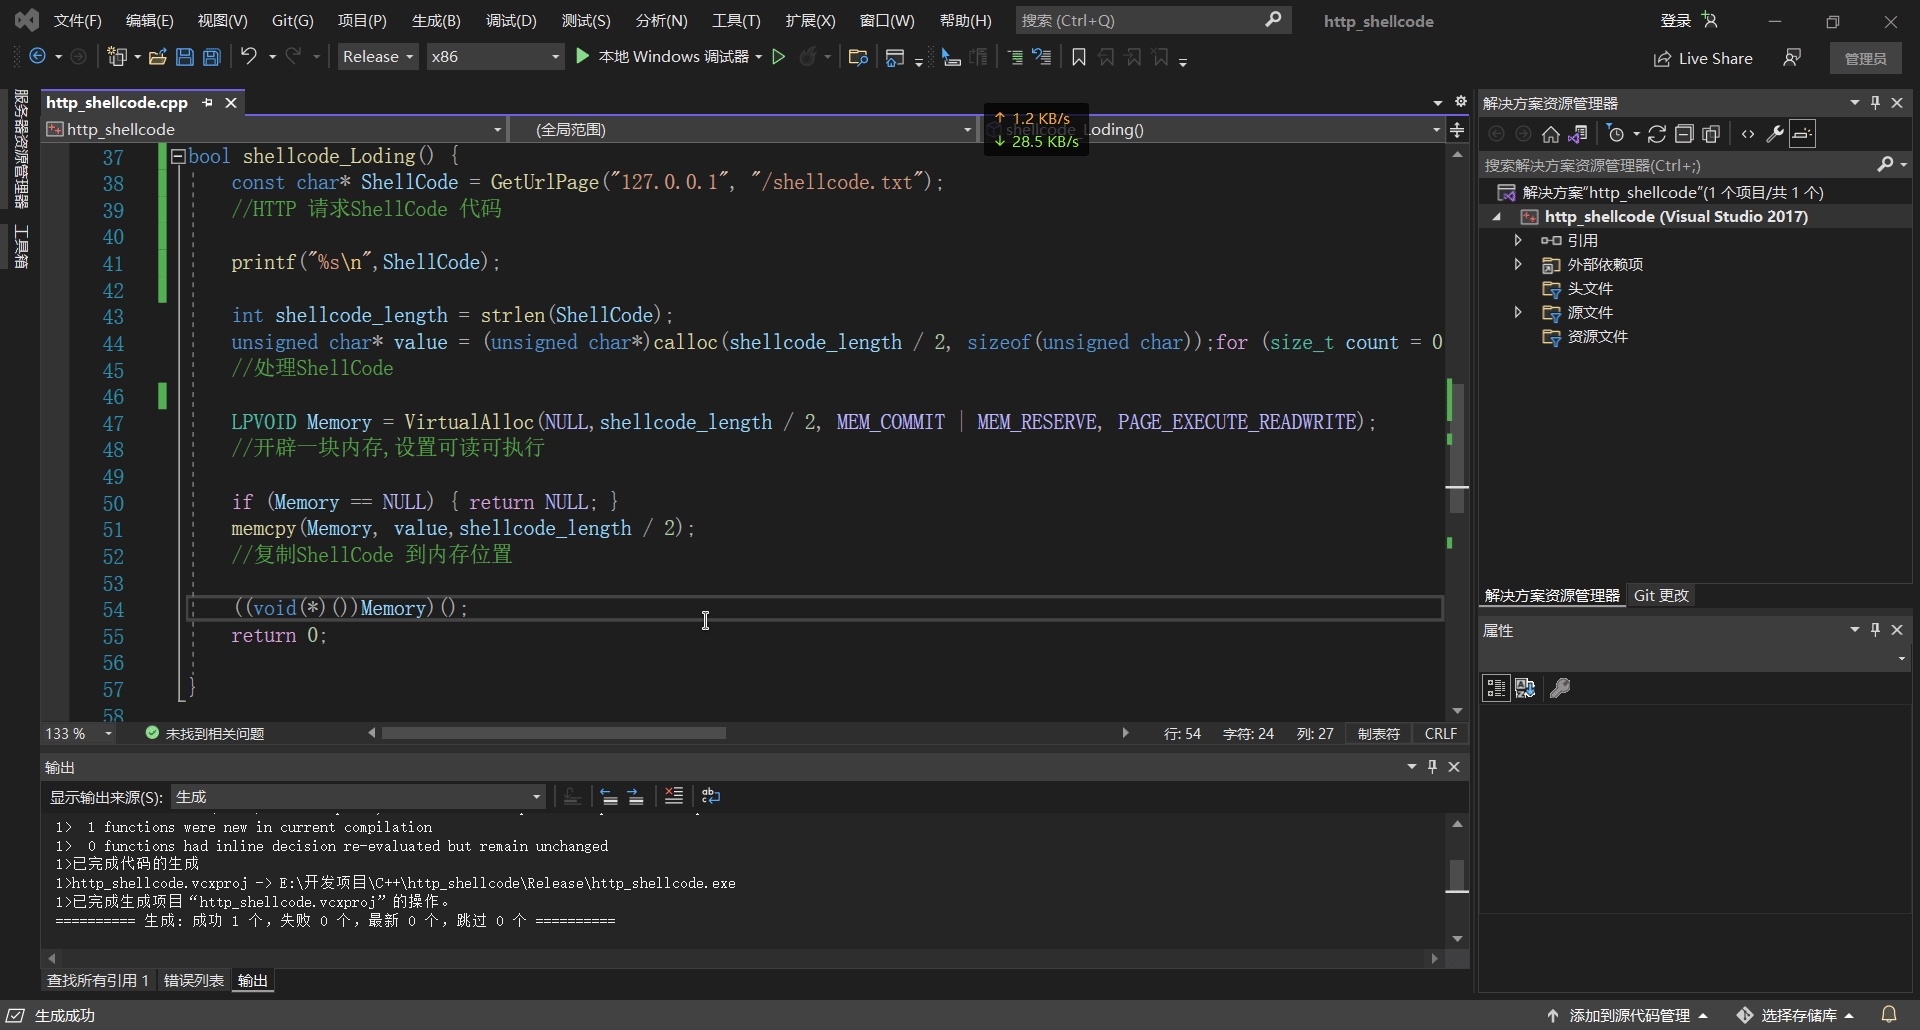Pin the http_shellcode.cpp editor tab
Viewport: 1920px width, 1030px height.
click(208, 103)
